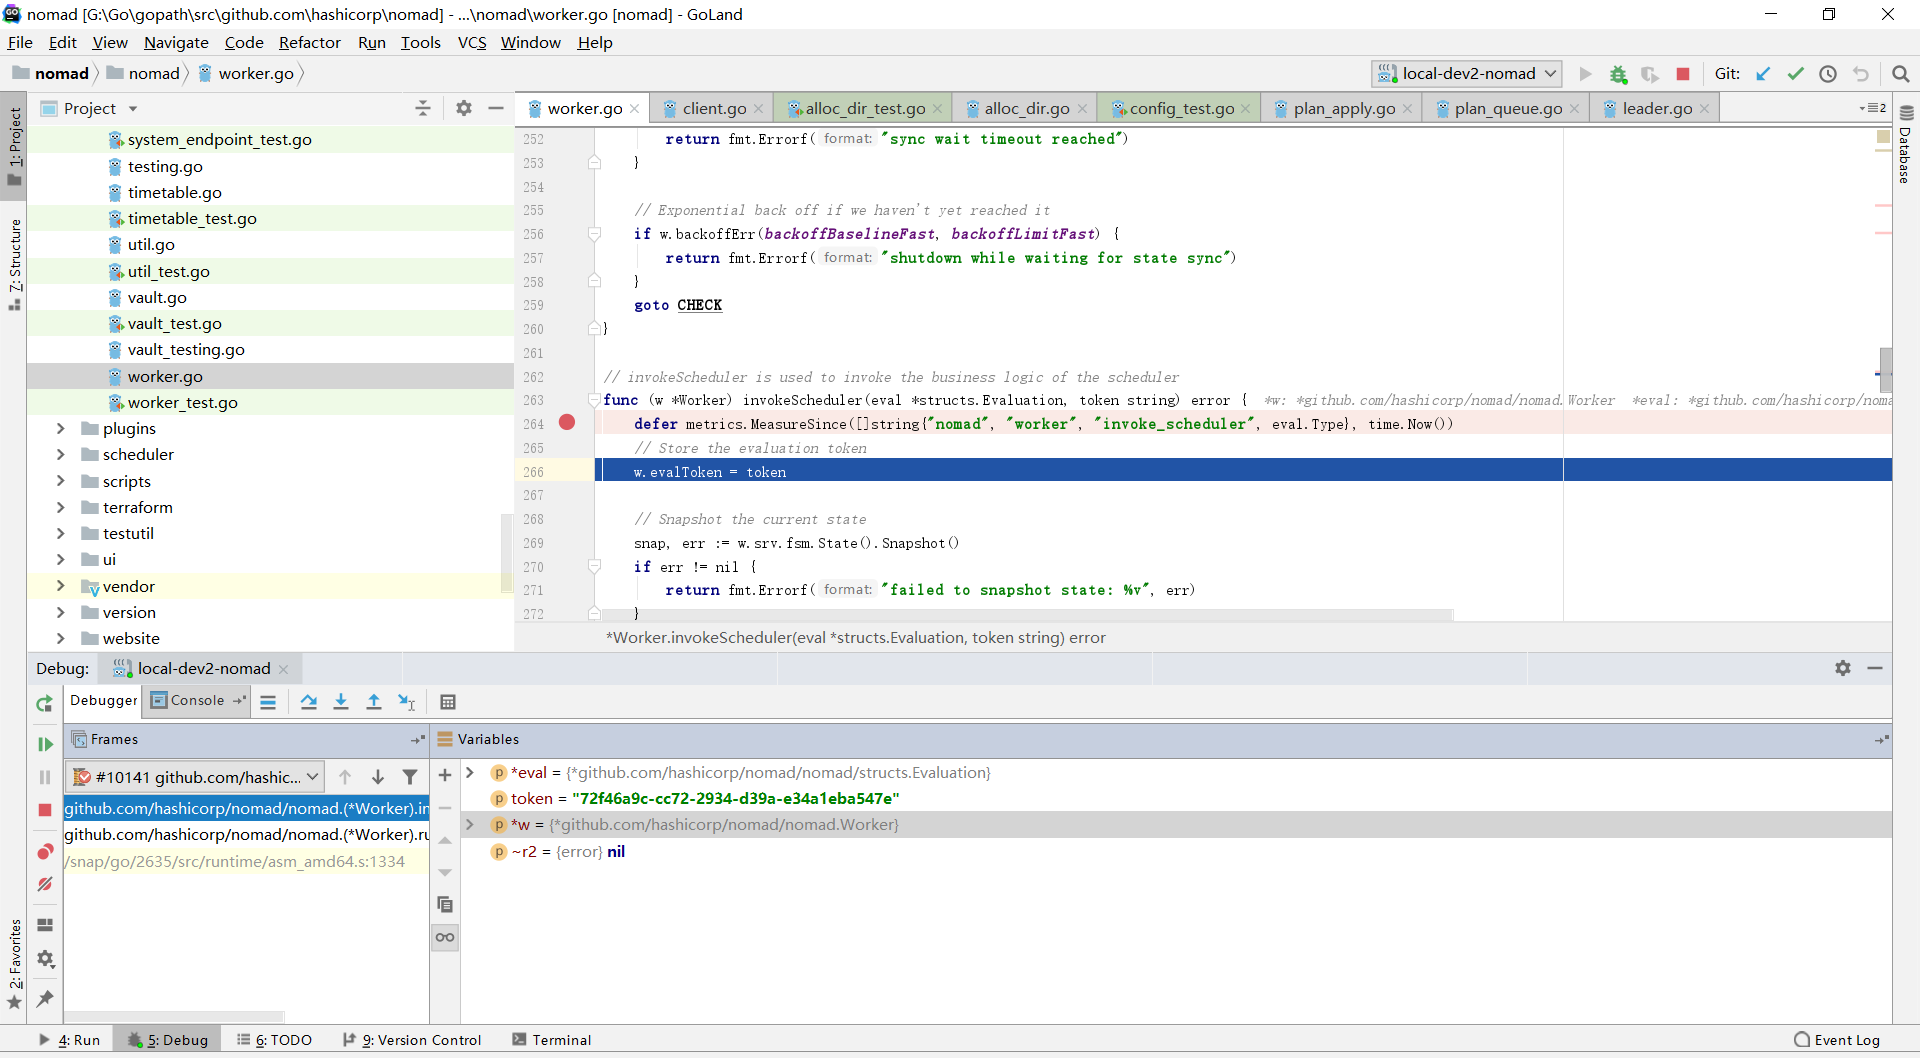Viewport: 1920px width, 1058px height.
Task: Click CHECK label link on line 259
Action: [699, 305]
